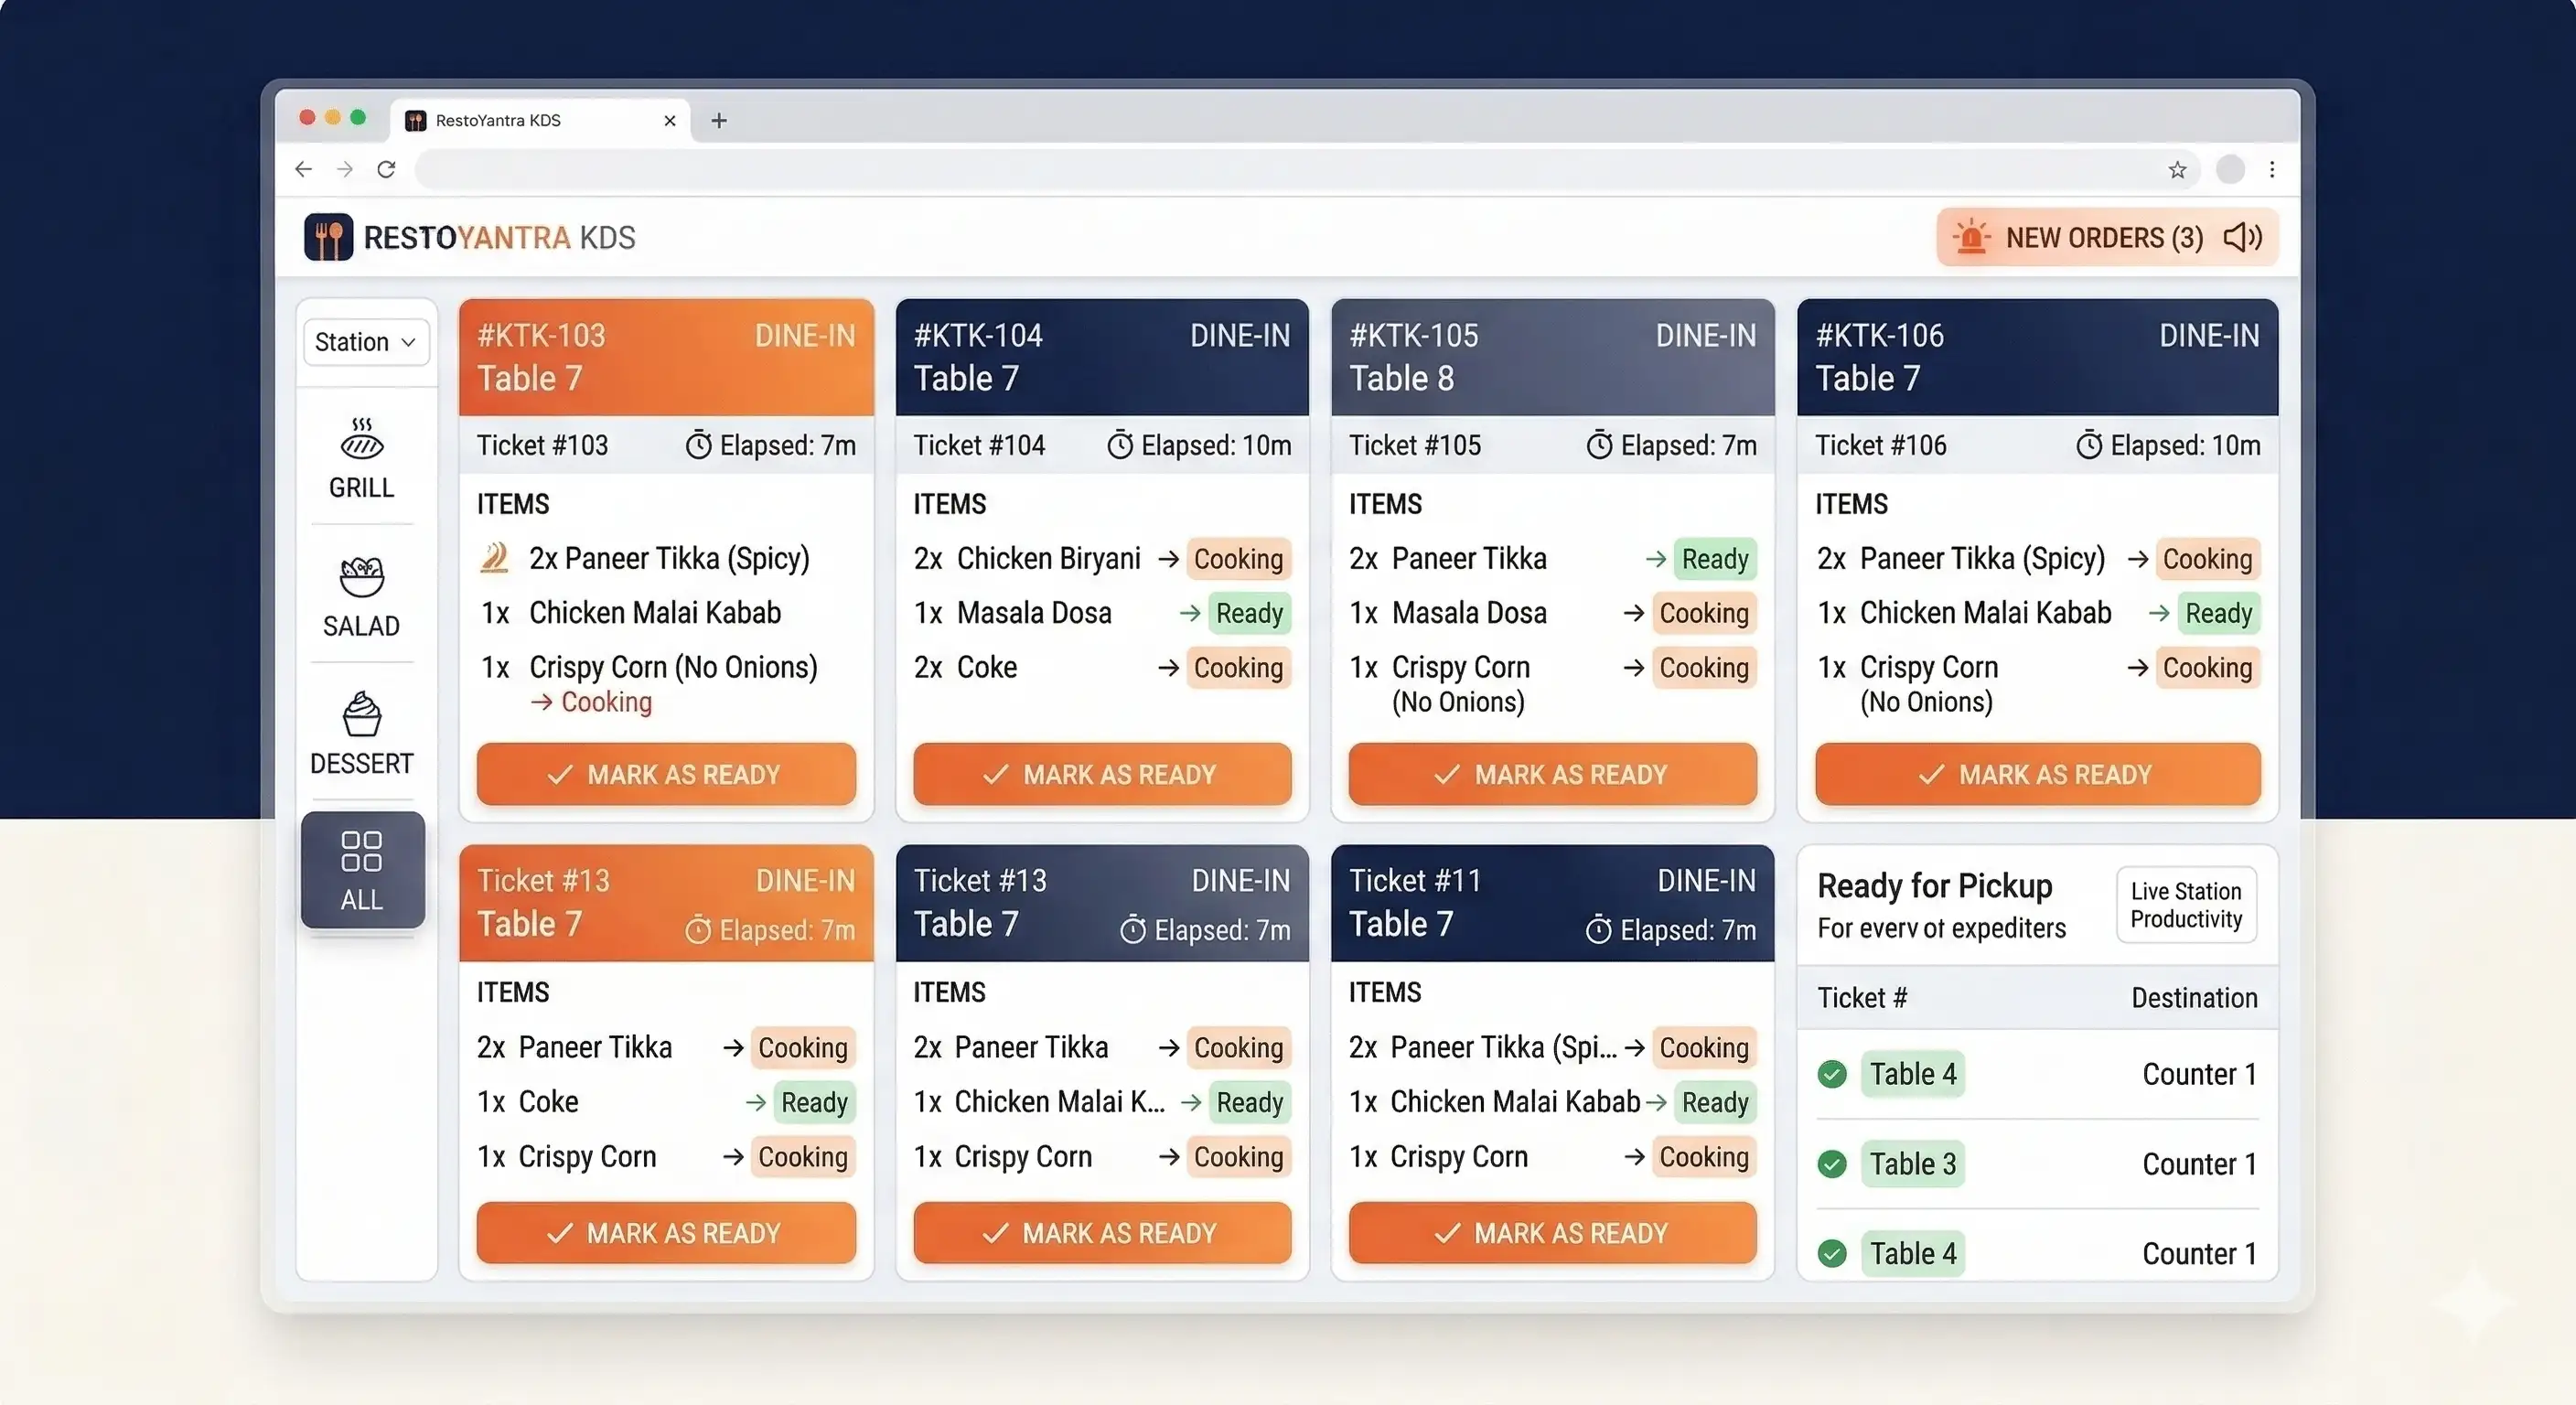2576x1405 pixels.
Task: Open the Live Station Productivity button
Action: click(2186, 905)
